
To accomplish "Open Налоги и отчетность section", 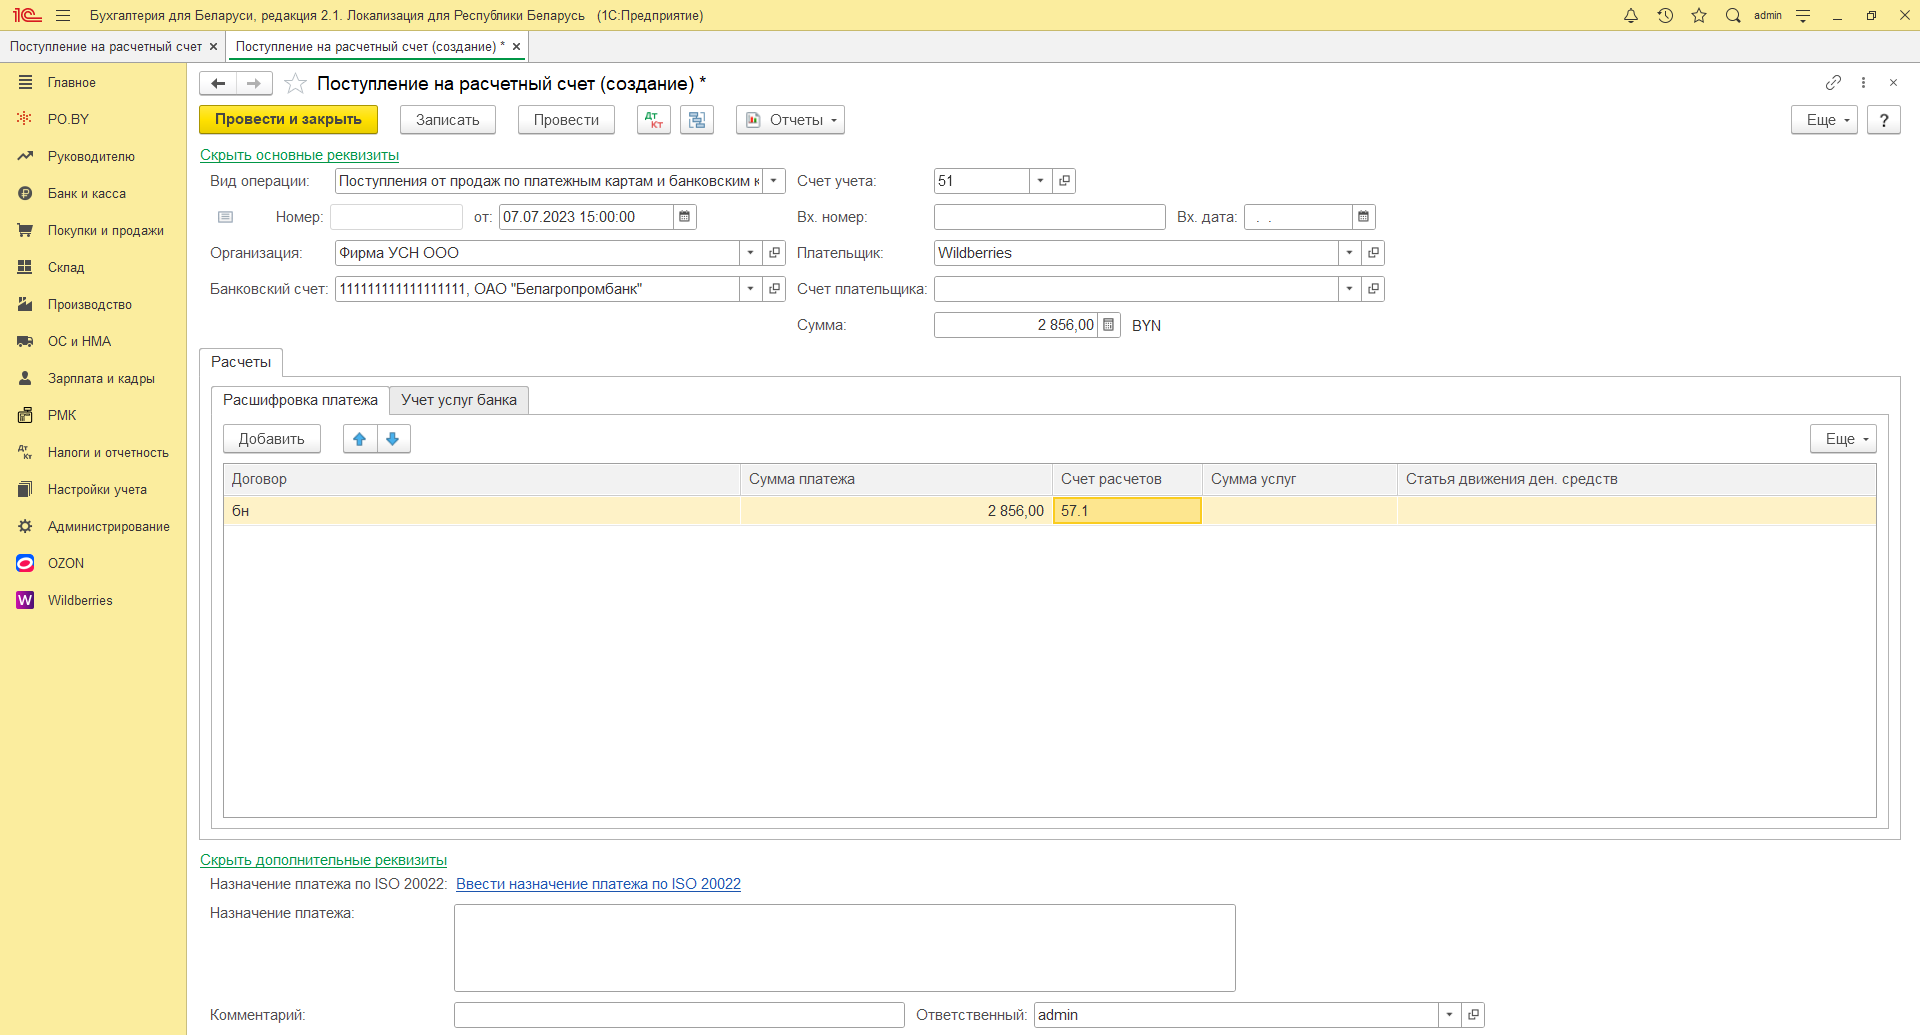I will [x=108, y=452].
